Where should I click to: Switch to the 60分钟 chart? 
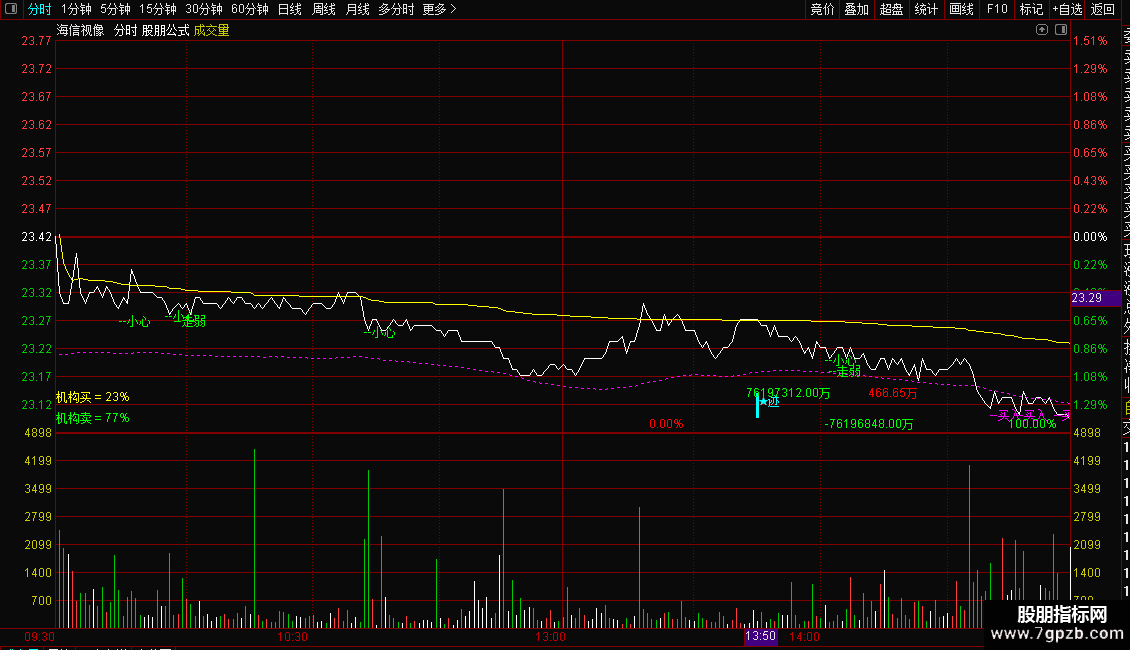pos(250,9)
